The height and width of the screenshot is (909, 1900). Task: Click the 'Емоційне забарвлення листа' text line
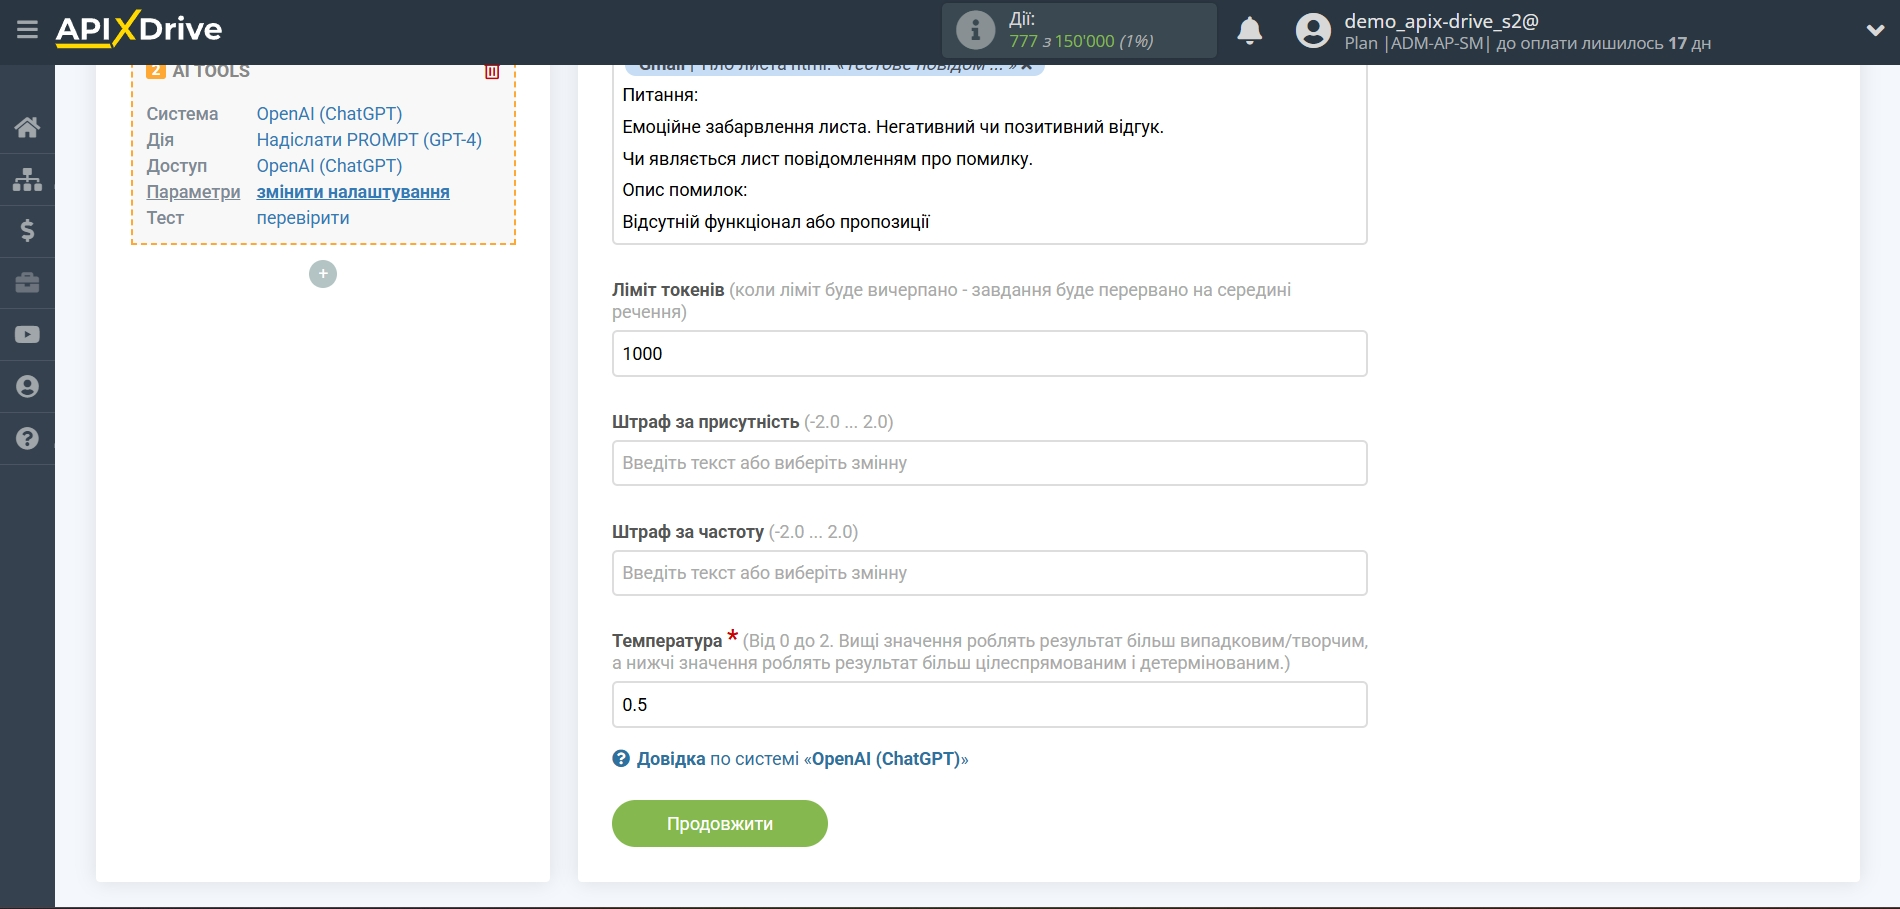(x=893, y=127)
